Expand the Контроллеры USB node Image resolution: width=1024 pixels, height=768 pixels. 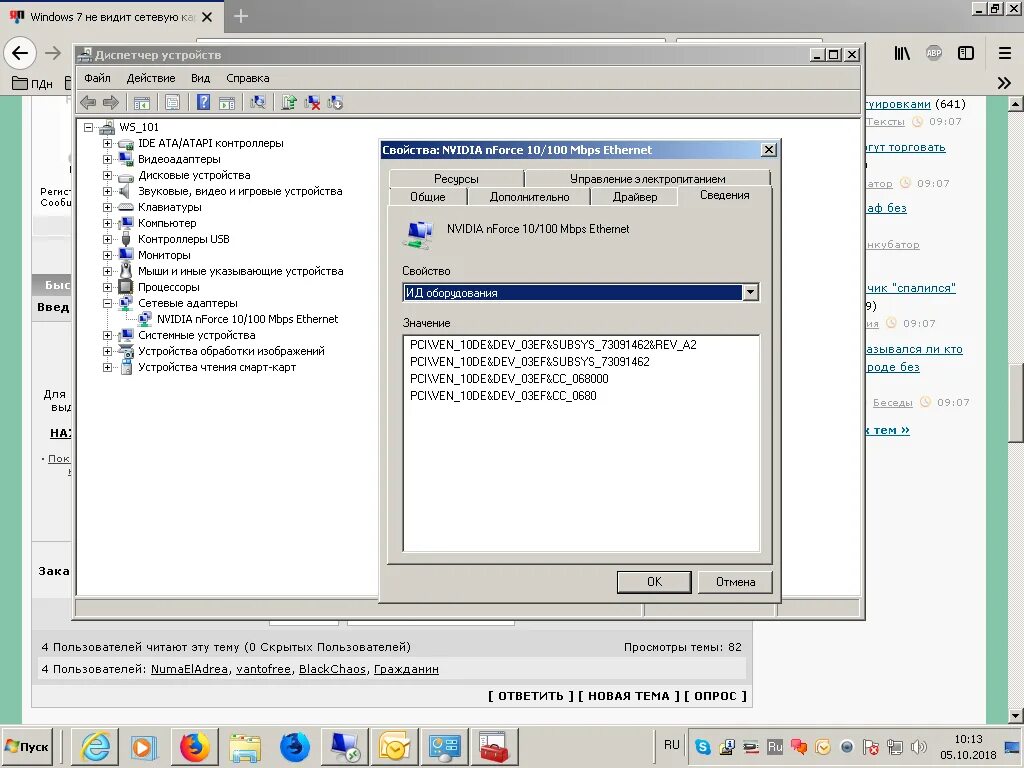pos(108,239)
